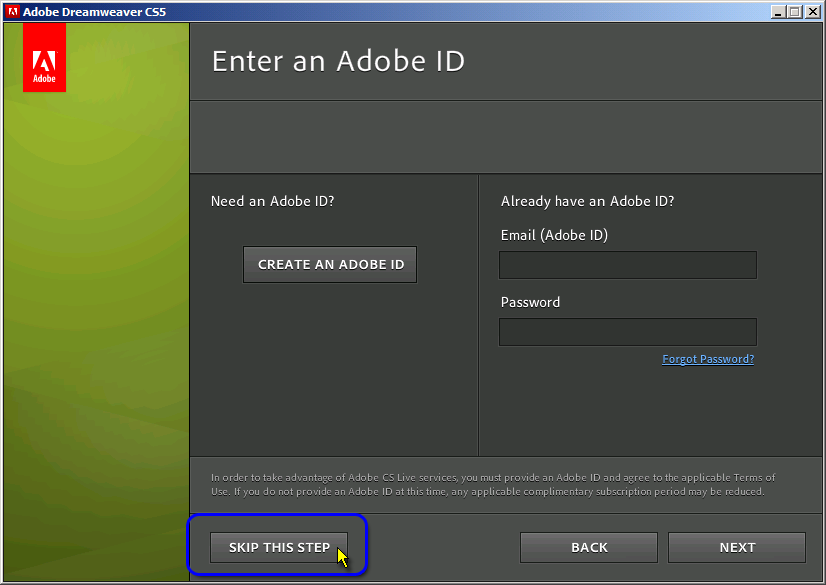The height and width of the screenshot is (585, 826).
Task: Maximize the Adobe Dreamweaver CS5 window
Action: (x=795, y=12)
